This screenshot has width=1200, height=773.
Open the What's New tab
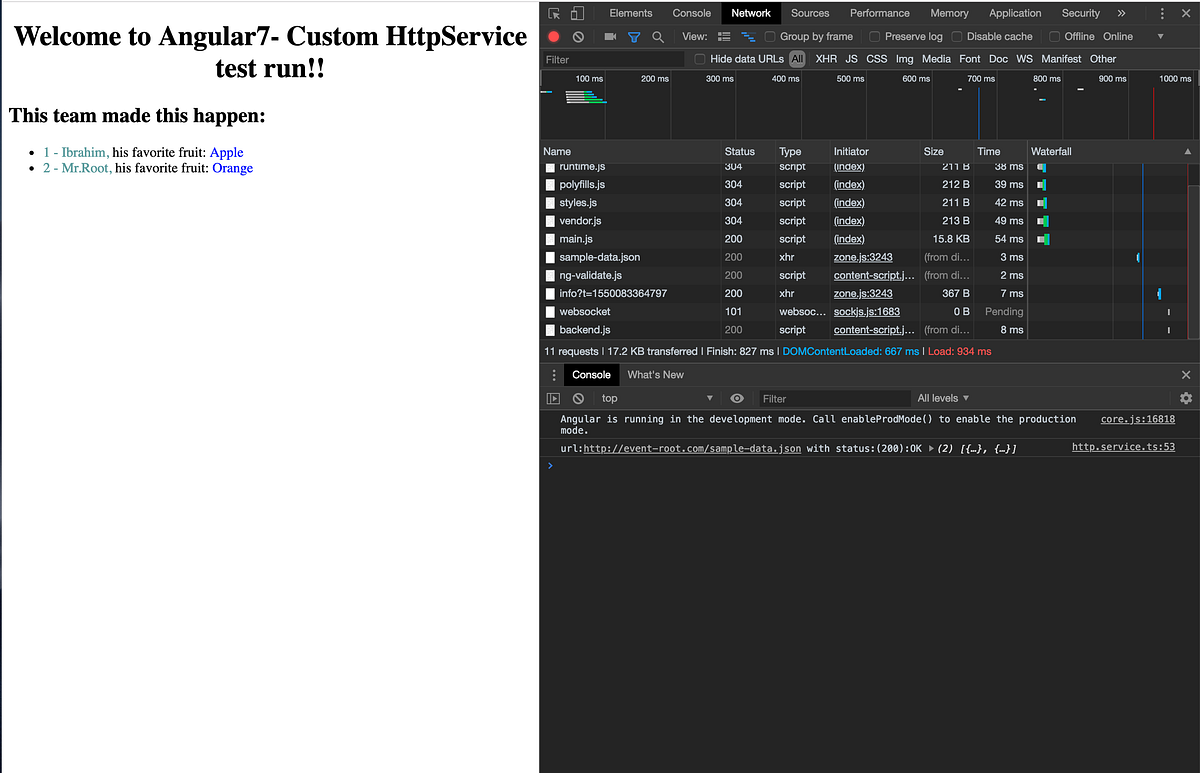[x=655, y=374]
